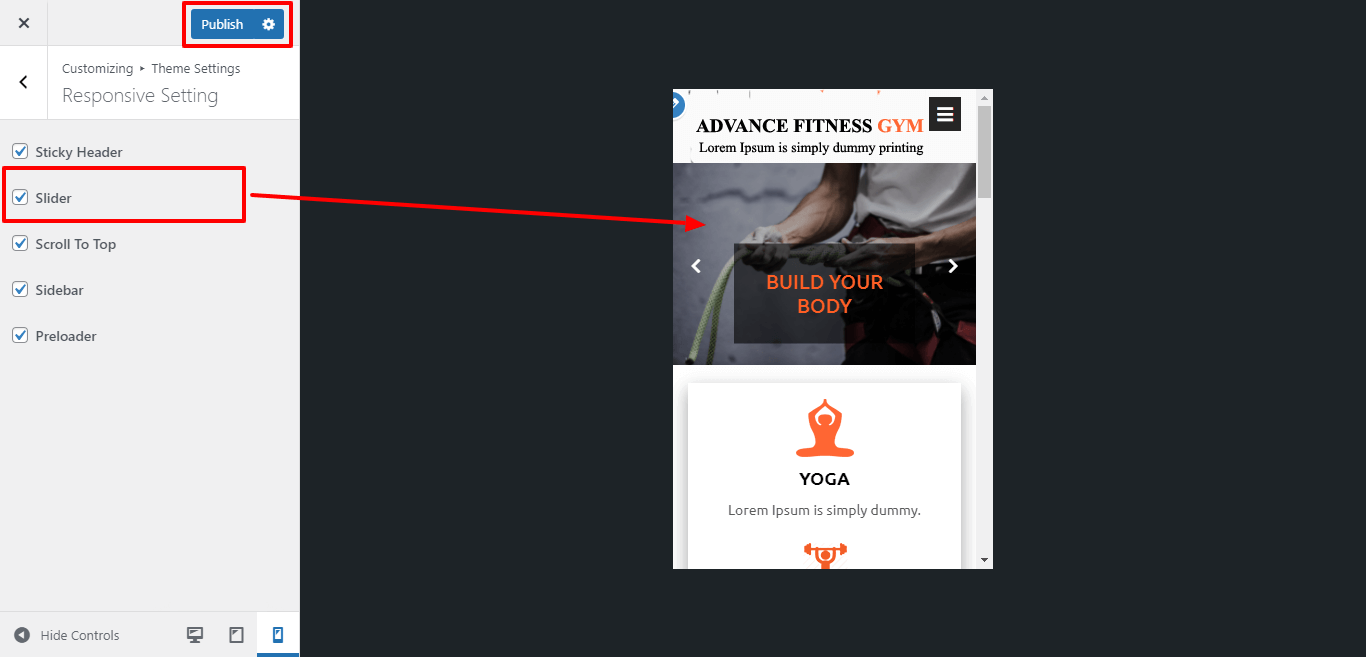
Task: Go back using the left chevron arrow
Action: tap(24, 82)
